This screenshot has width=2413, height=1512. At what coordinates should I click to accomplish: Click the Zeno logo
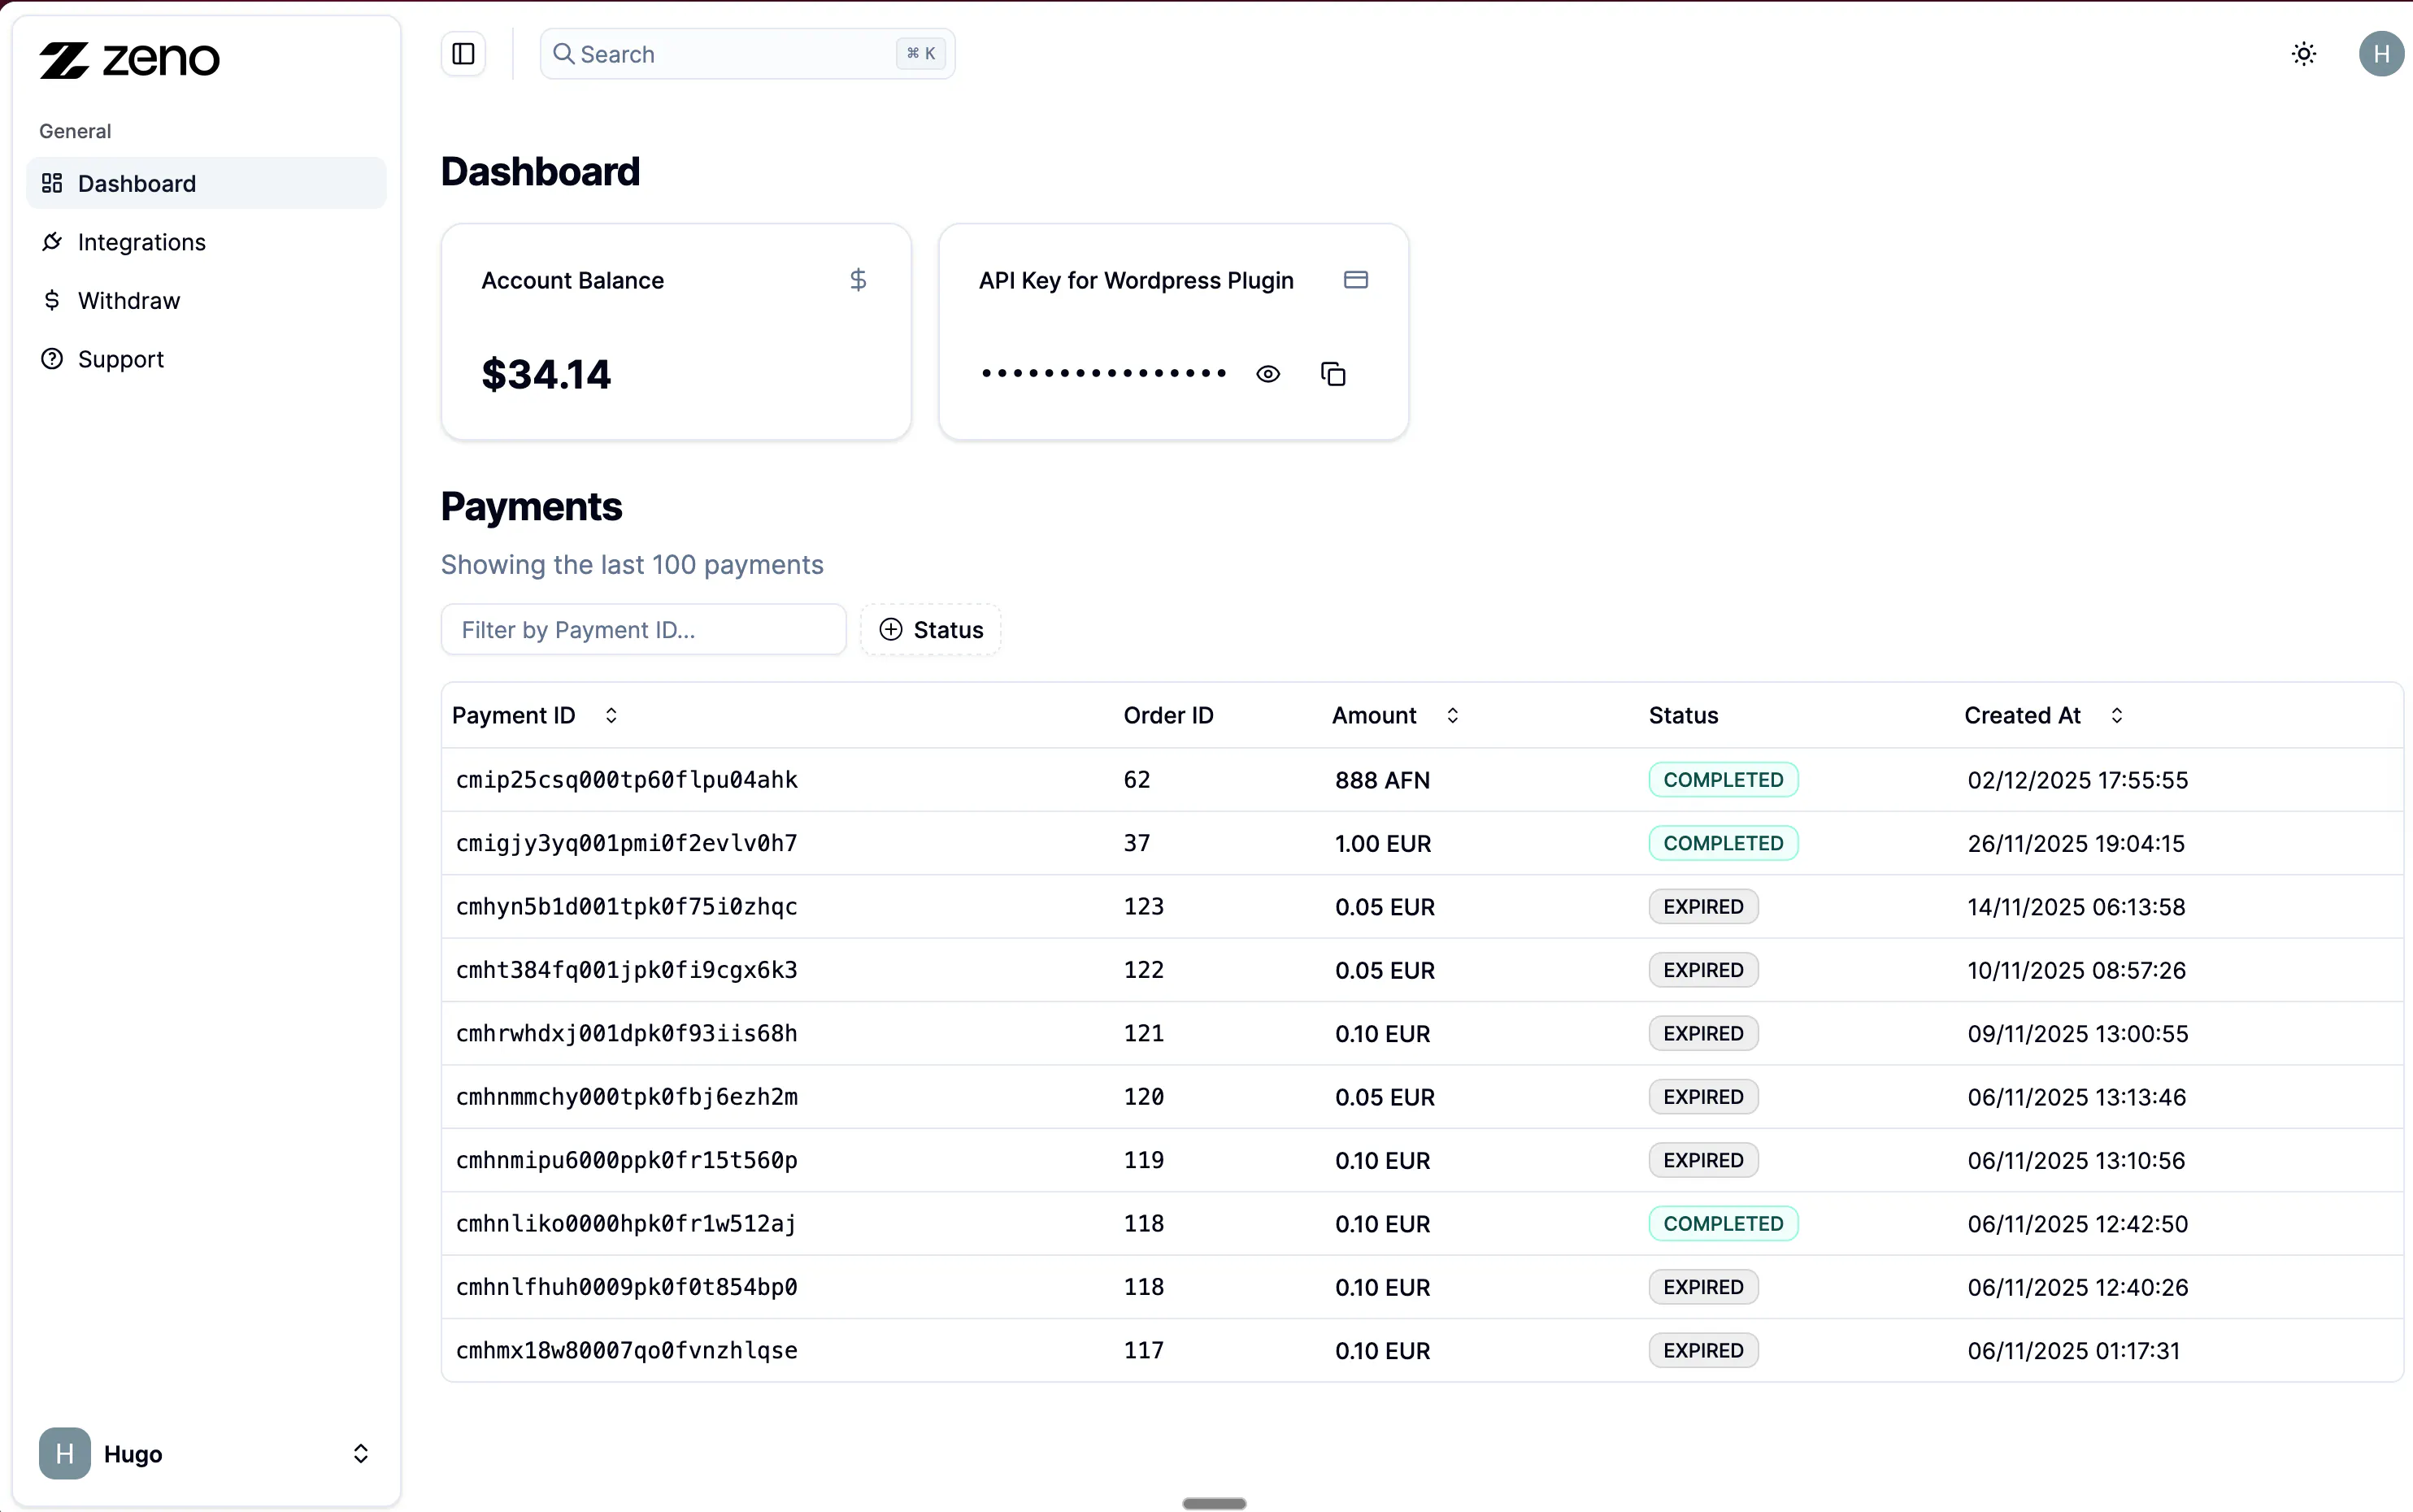coord(129,60)
